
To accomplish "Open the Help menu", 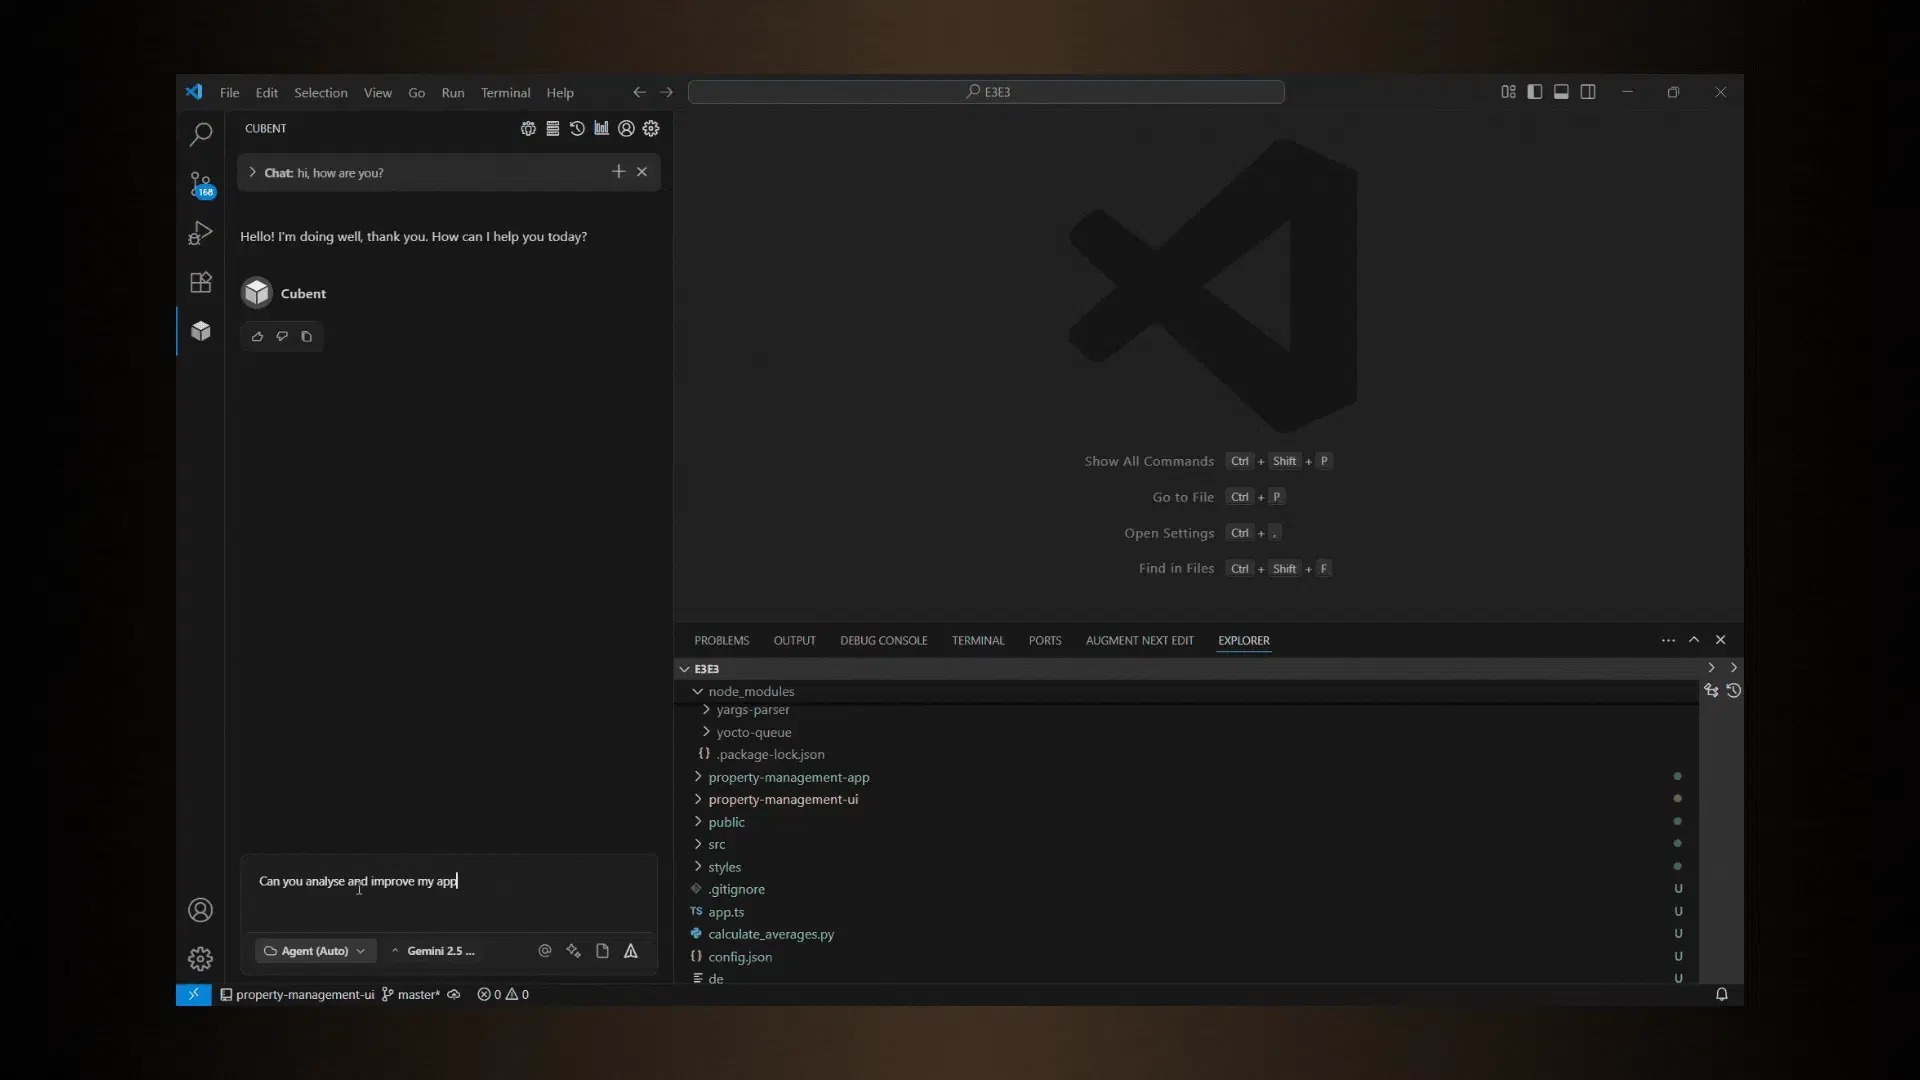I will tap(560, 93).
